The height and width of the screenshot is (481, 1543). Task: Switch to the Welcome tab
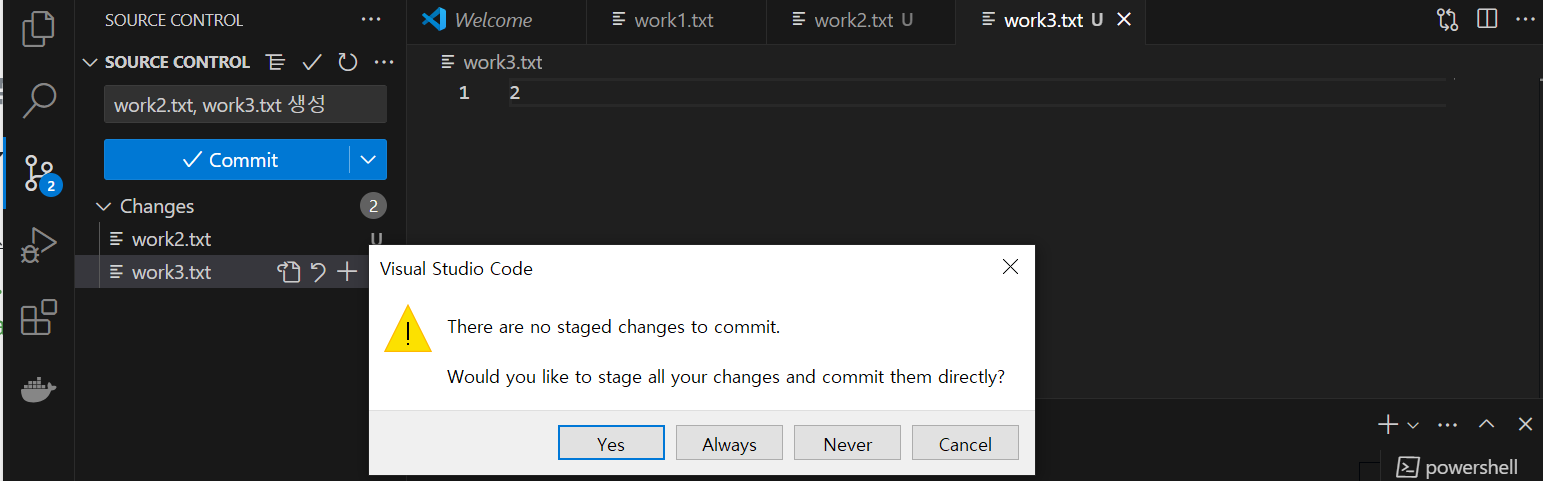coord(492,20)
